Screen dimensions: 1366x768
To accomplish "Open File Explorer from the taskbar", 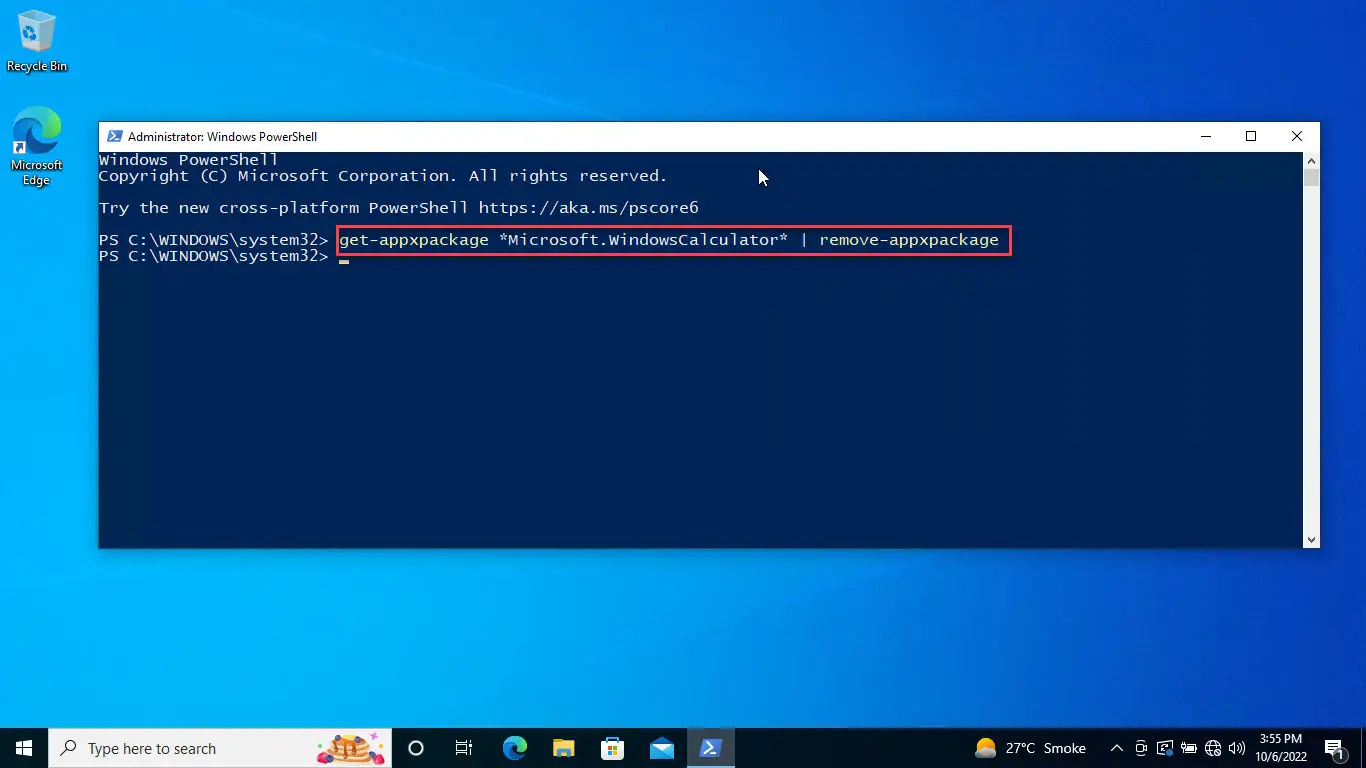I will pos(563,748).
